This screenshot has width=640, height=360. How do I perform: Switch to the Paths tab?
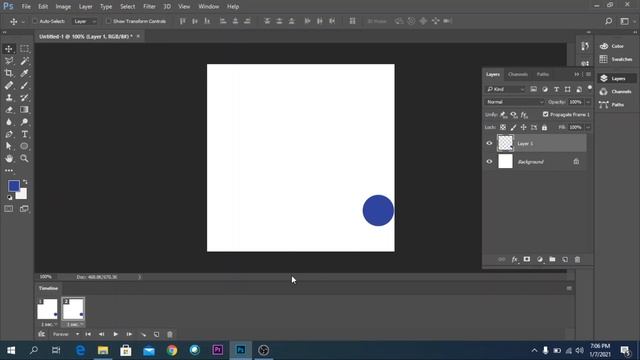click(x=543, y=74)
